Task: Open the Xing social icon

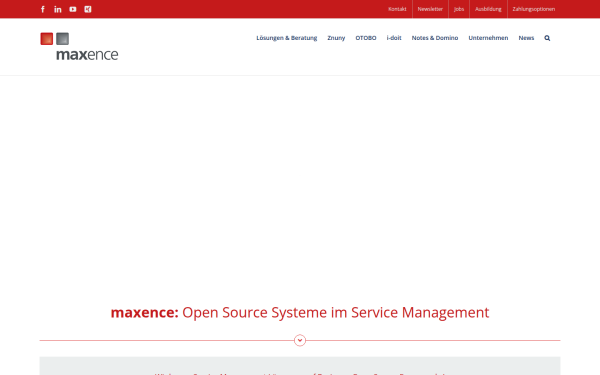Action: tap(88, 9)
